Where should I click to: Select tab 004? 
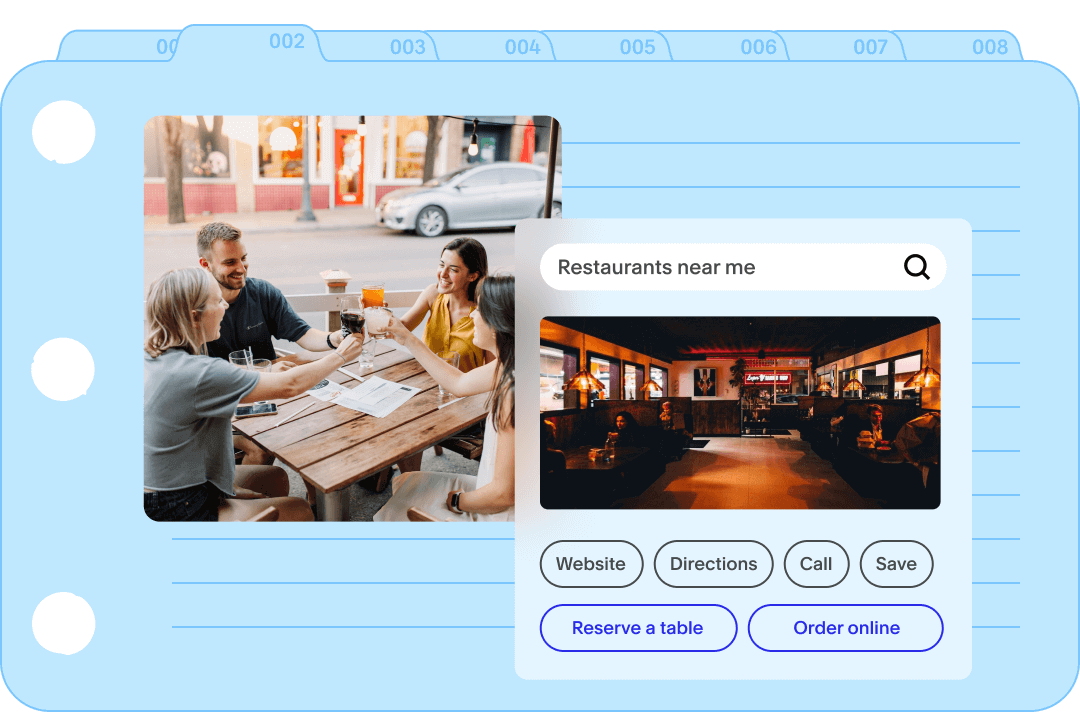tap(521, 46)
